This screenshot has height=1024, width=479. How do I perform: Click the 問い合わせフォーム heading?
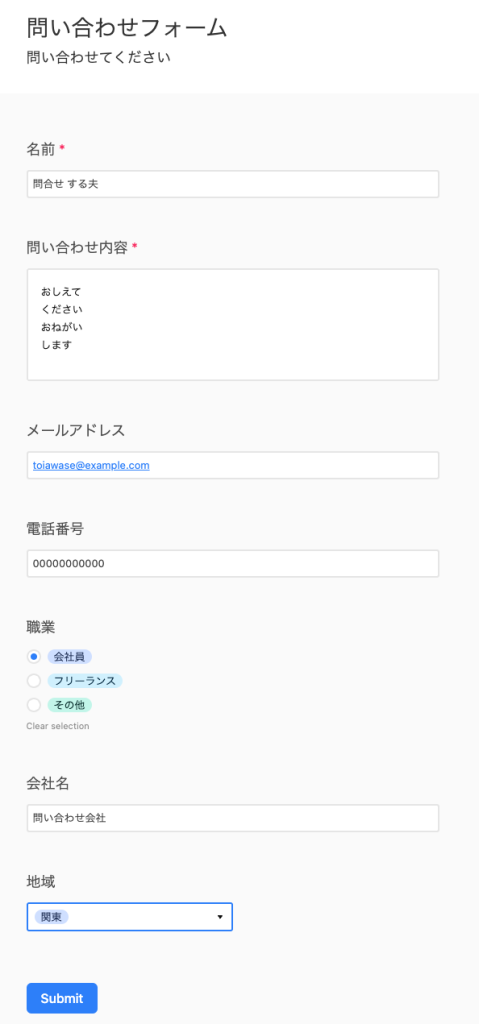(127, 28)
